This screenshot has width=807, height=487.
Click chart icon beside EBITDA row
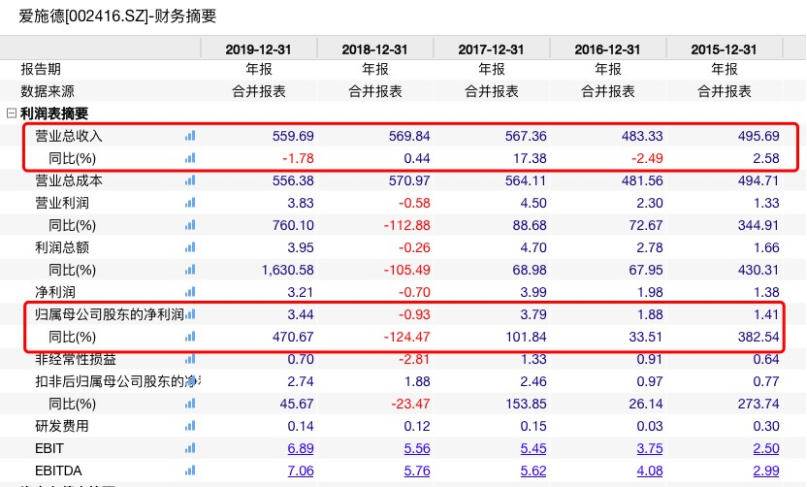(190, 471)
